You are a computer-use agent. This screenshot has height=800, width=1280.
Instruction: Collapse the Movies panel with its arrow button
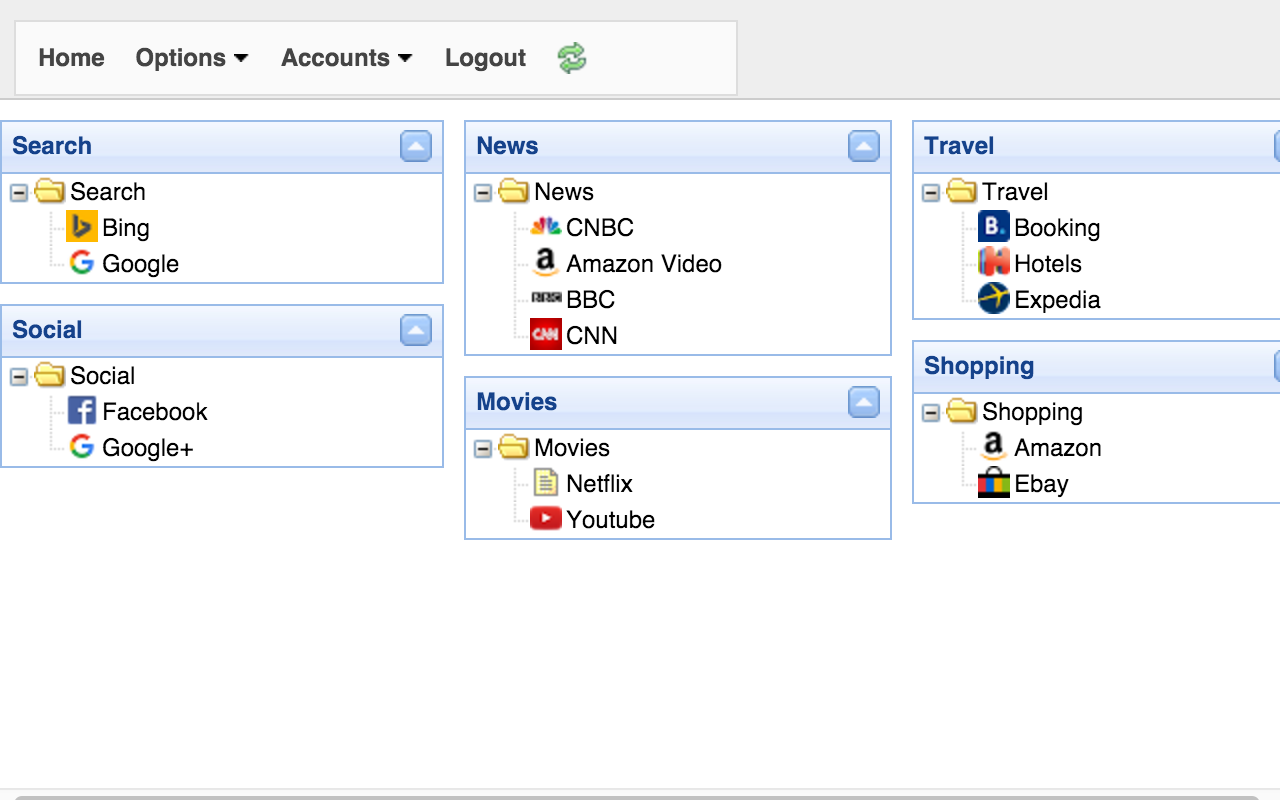click(864, 402)
